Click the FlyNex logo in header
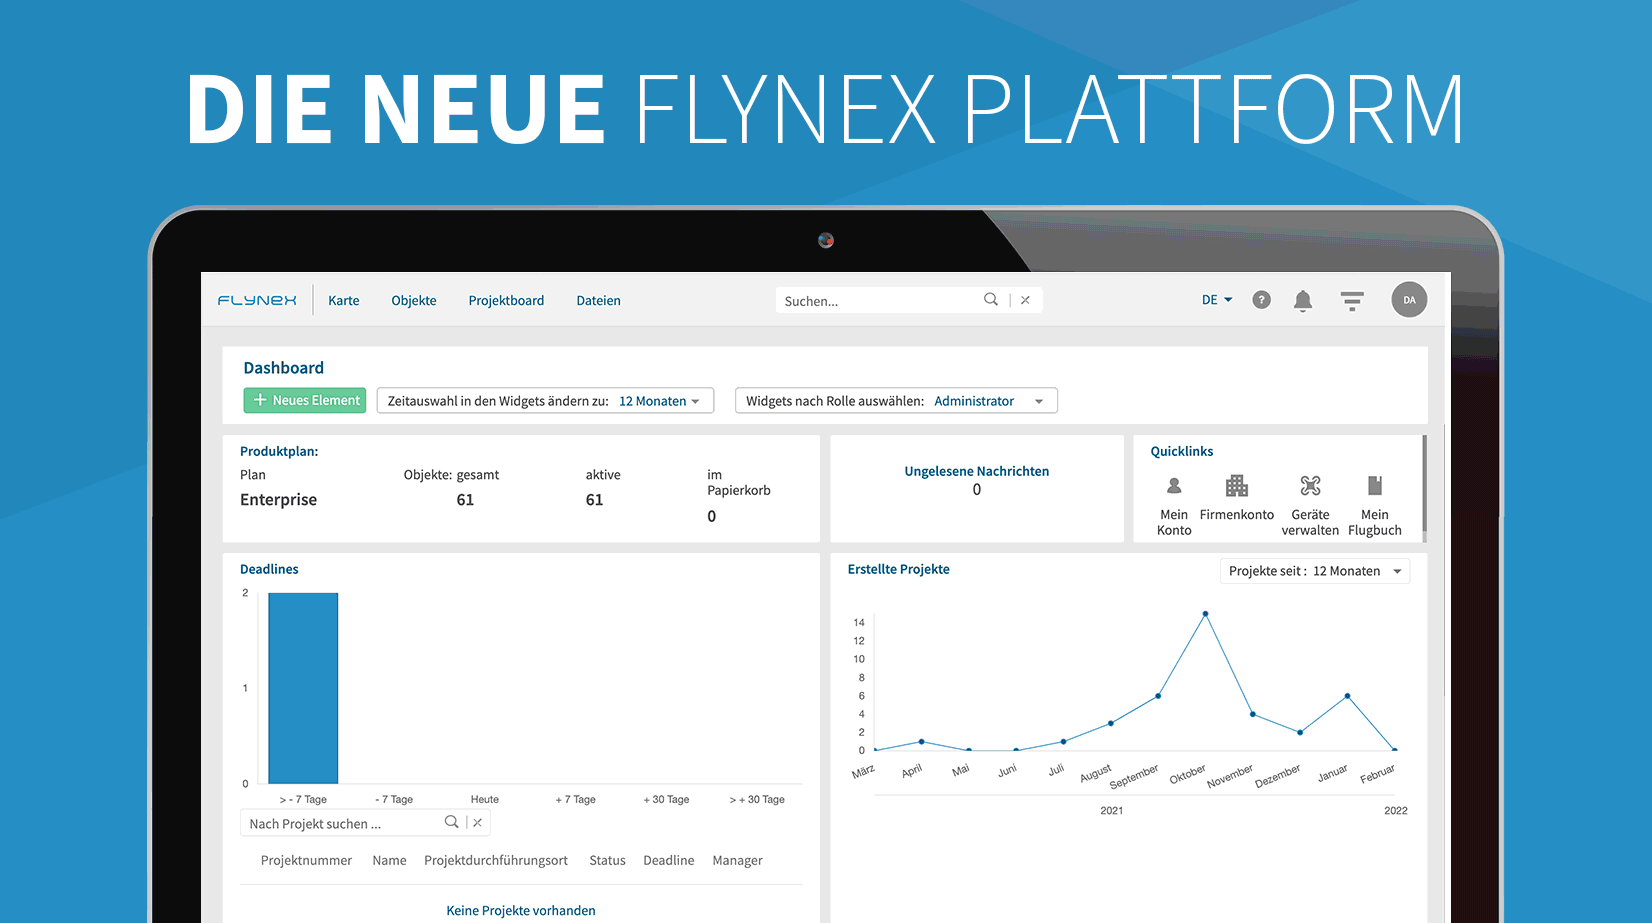The image size is (1652, 923). [257, 300]
